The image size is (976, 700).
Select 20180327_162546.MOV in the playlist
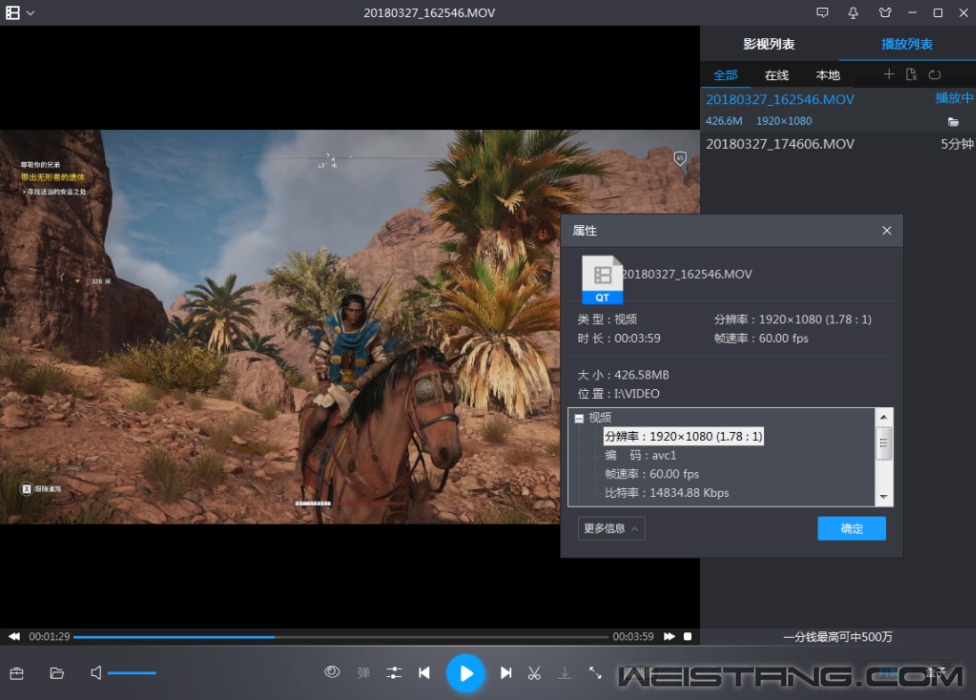780,100
